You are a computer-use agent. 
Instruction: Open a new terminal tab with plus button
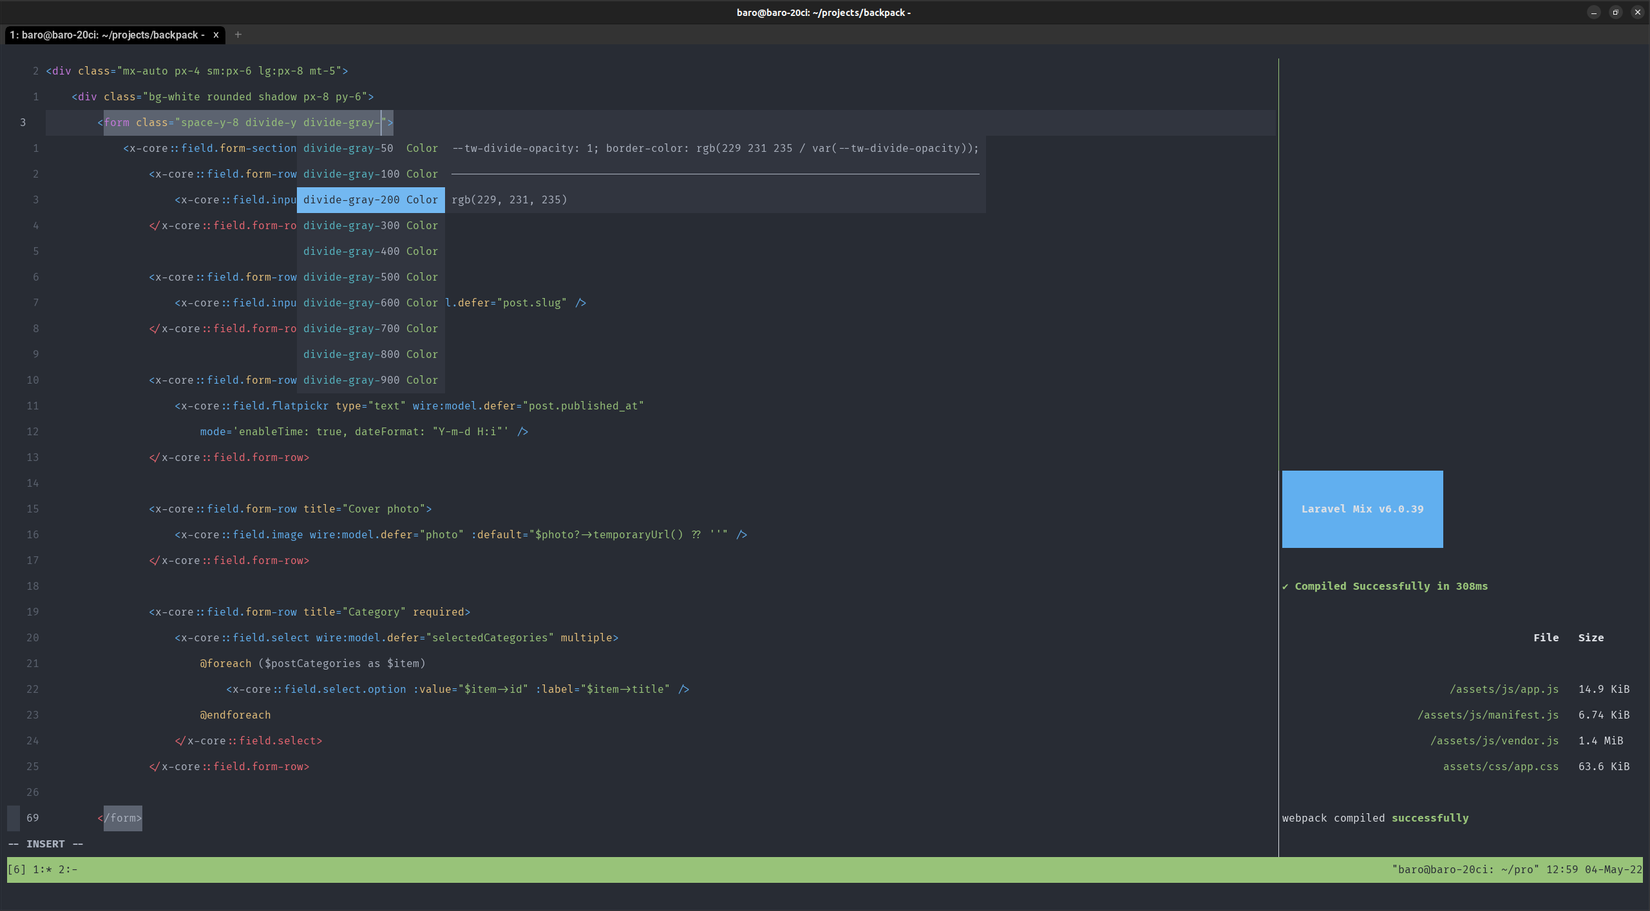click(x=238, y=35)
